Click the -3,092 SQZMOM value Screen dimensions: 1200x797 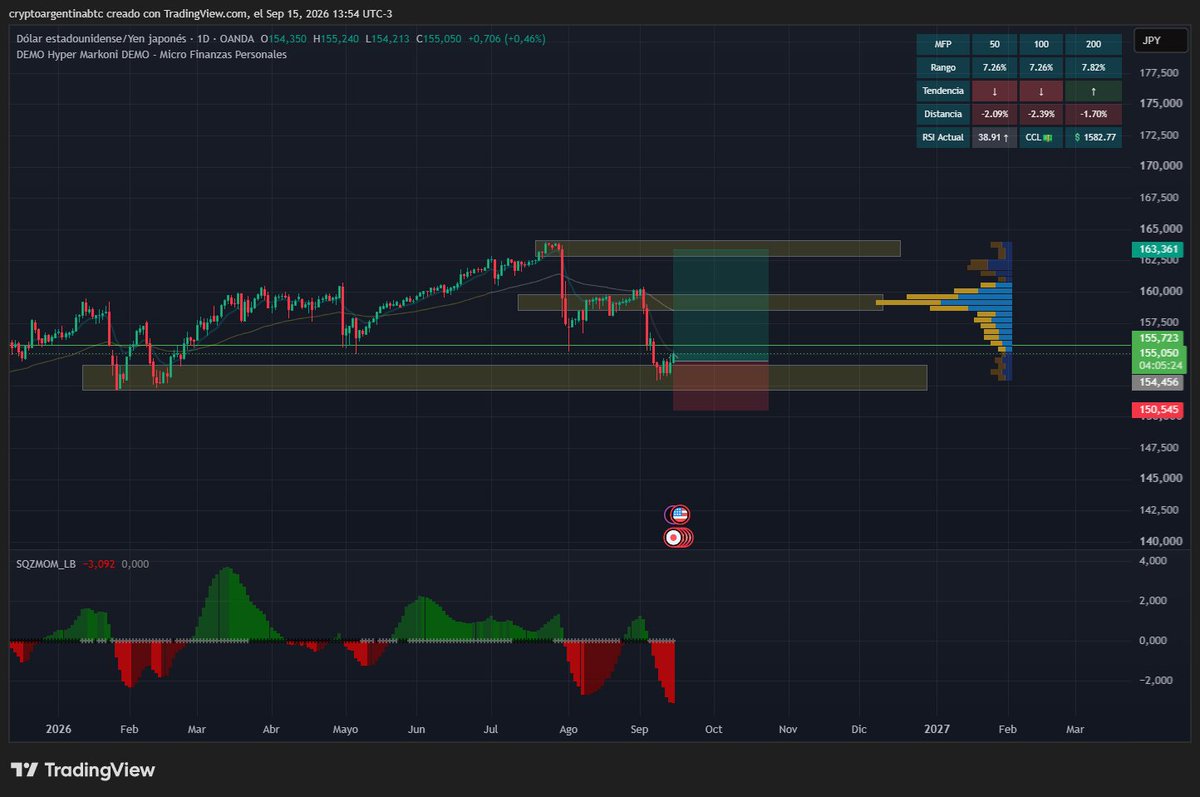(98, 564)
